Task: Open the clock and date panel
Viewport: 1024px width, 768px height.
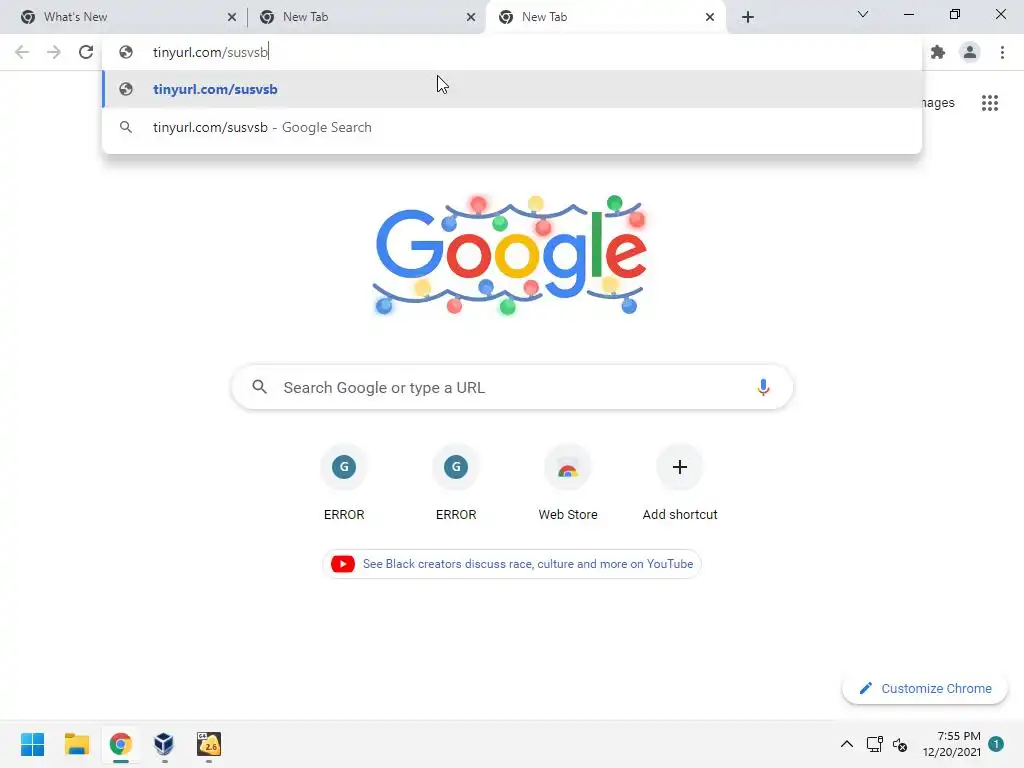Action: (951, 744)
